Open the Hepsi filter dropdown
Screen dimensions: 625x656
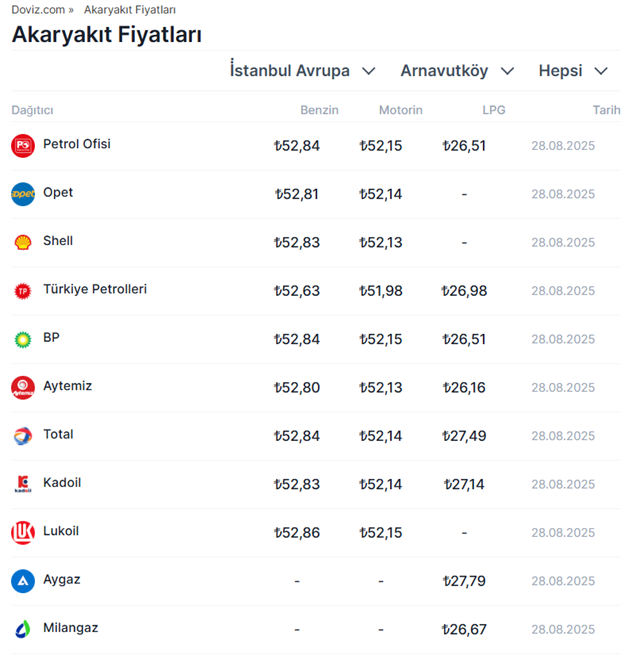573,71
